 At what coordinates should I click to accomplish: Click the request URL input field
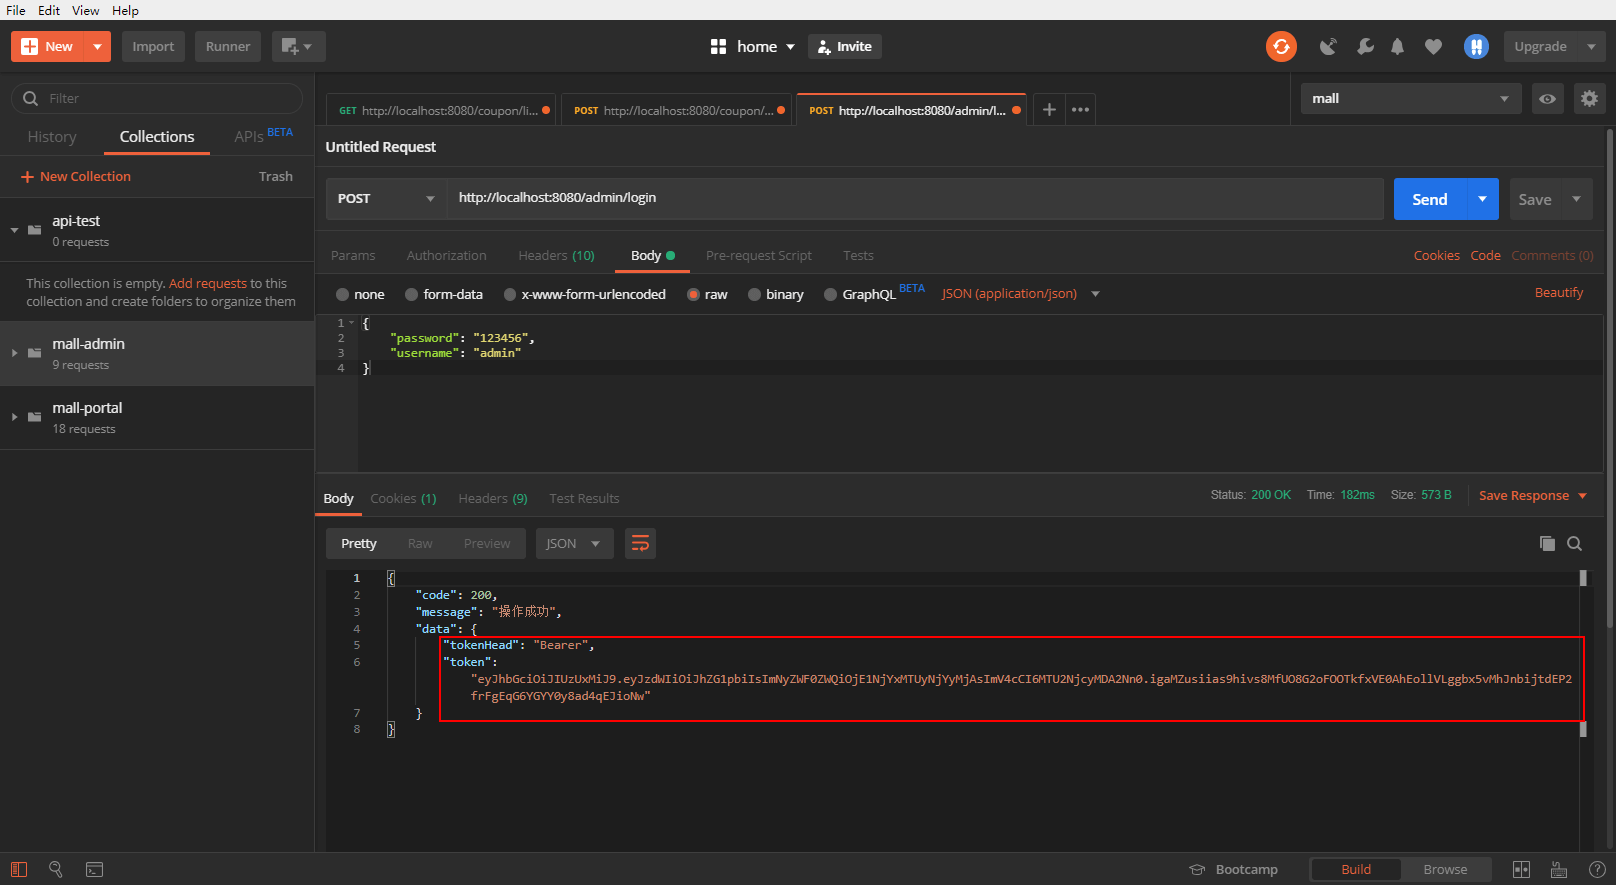[x=914, y=198]
